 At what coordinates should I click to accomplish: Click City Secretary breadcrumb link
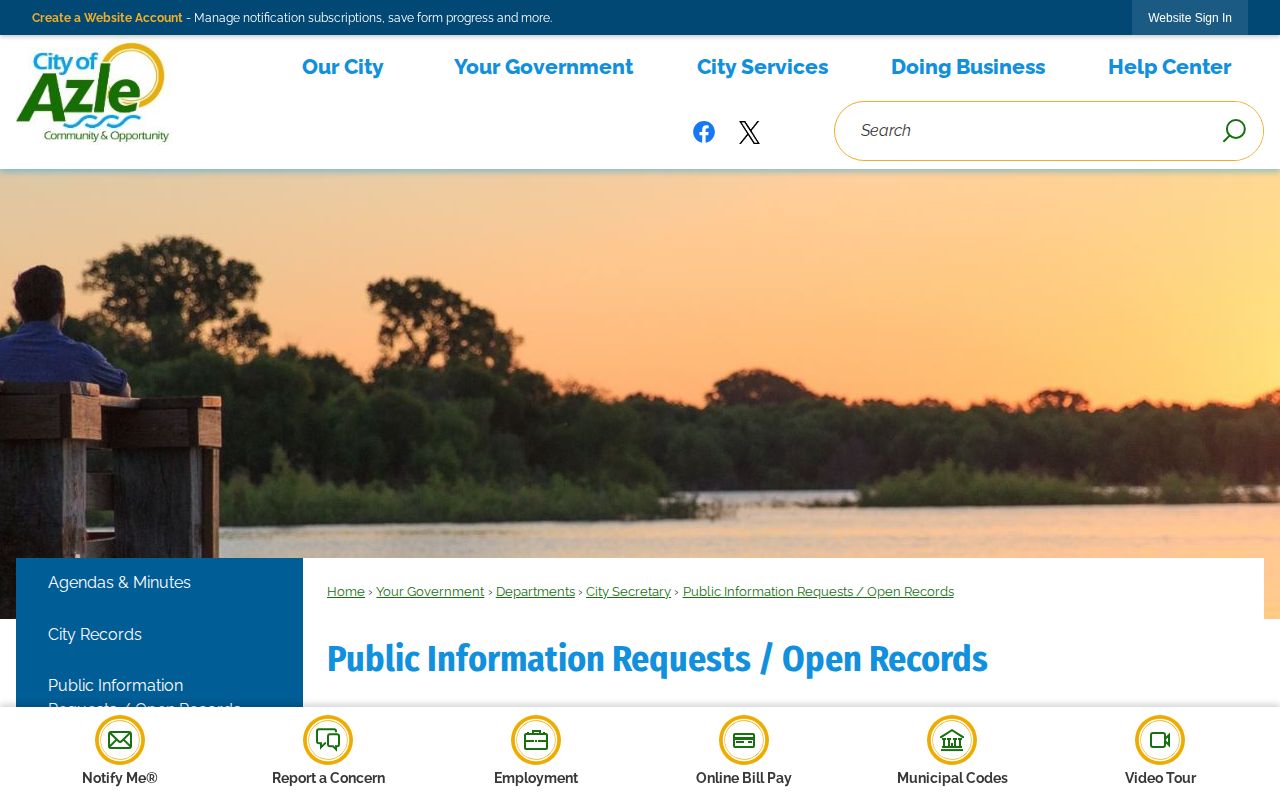628,592
